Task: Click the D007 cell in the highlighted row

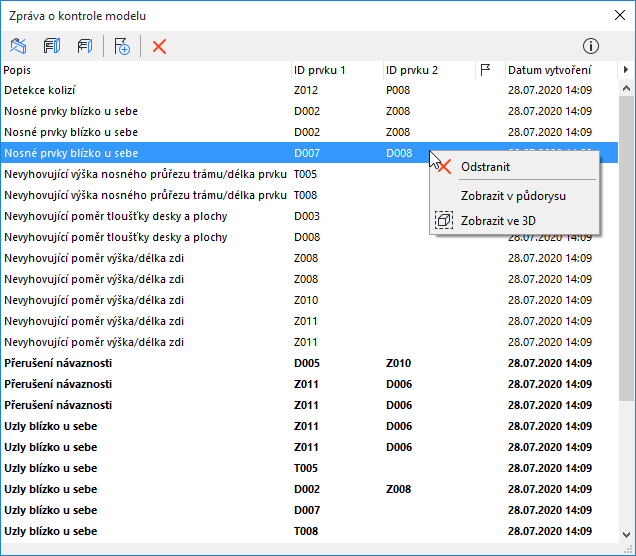Action: [307, 153]
